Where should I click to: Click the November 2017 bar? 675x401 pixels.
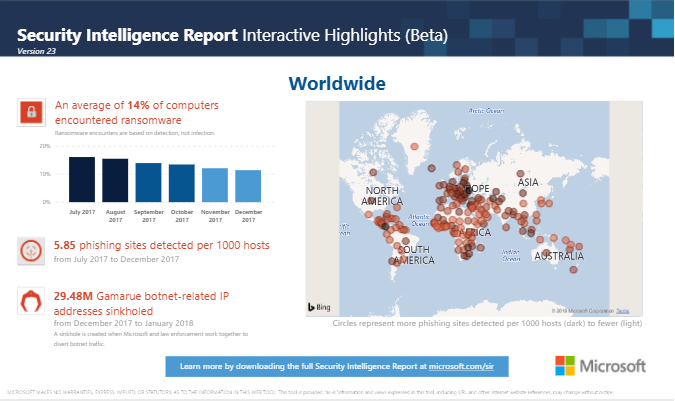tap(214, 185)
